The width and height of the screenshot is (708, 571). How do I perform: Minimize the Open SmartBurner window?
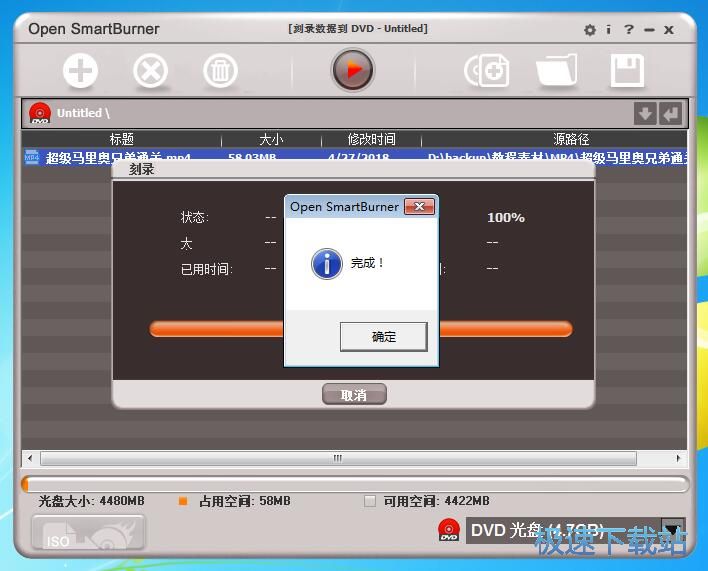[x=649, y=30]
